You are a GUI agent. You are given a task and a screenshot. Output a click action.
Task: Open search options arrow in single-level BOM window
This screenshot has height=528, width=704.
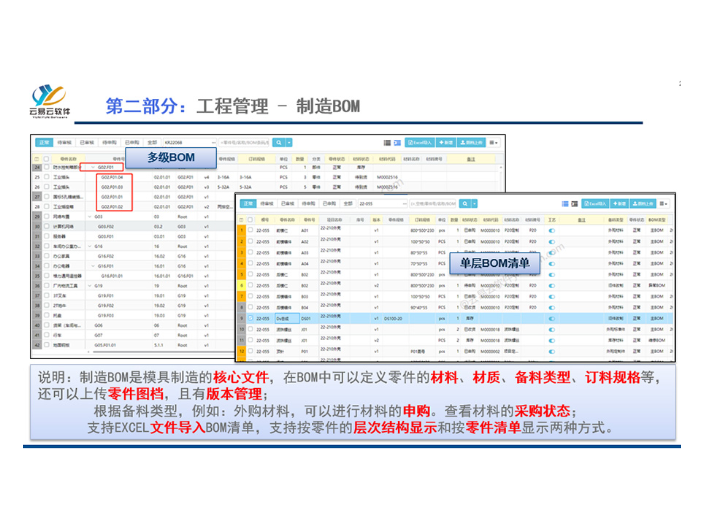(x=474, y=204)
